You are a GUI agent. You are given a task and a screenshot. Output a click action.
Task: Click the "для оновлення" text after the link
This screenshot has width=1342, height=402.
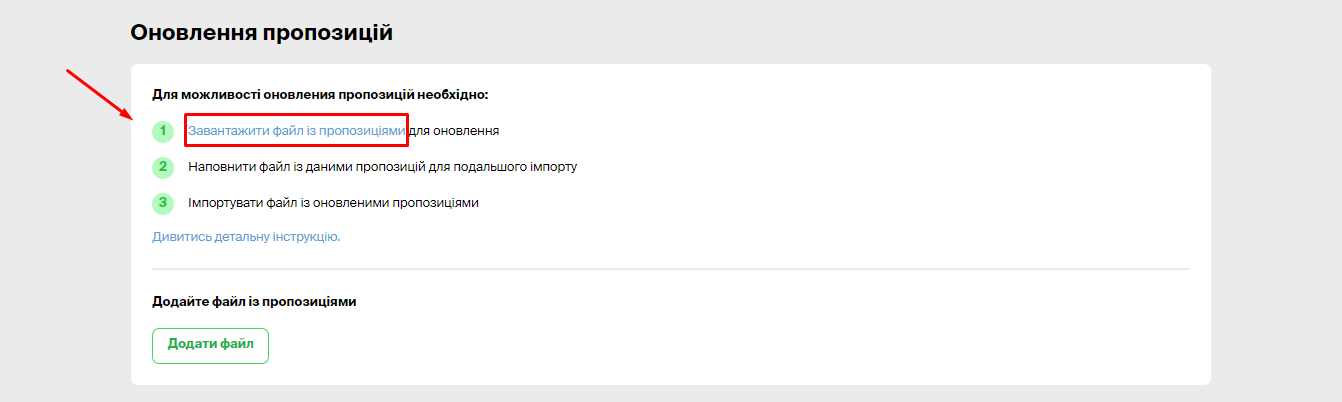pos(454,131)
